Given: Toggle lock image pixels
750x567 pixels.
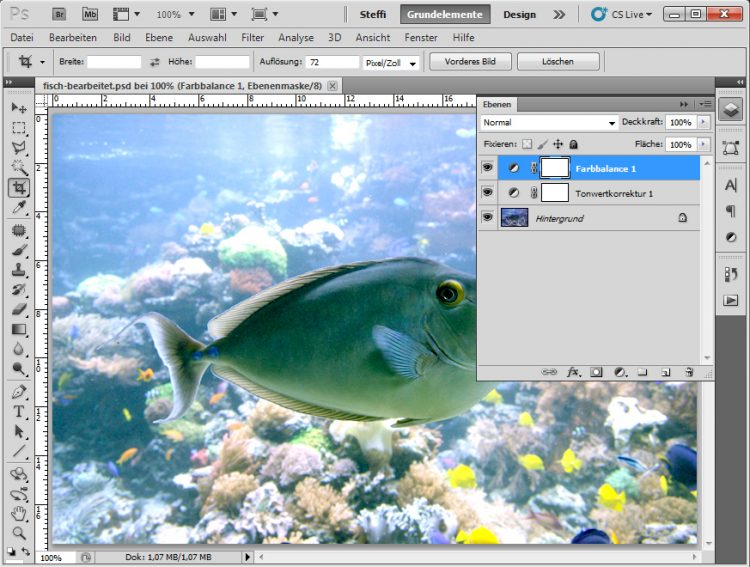Looking at the screenshot, I should 542,144.
